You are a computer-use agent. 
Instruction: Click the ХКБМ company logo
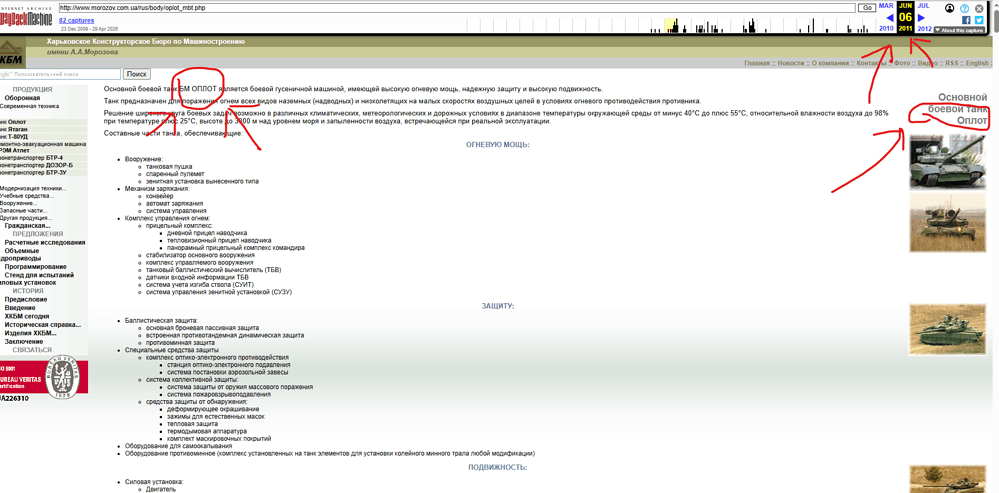(x=12, y=54)
